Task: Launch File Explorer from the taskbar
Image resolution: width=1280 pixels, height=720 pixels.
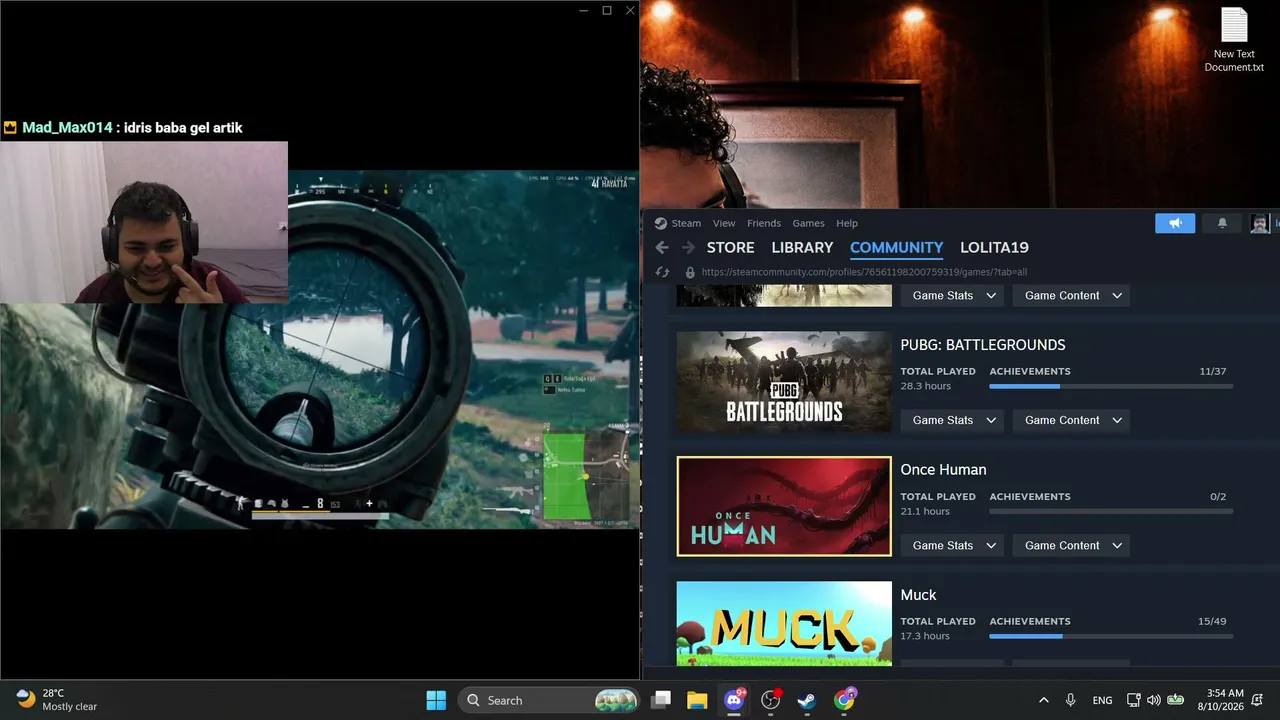Action: coord(697,700)
